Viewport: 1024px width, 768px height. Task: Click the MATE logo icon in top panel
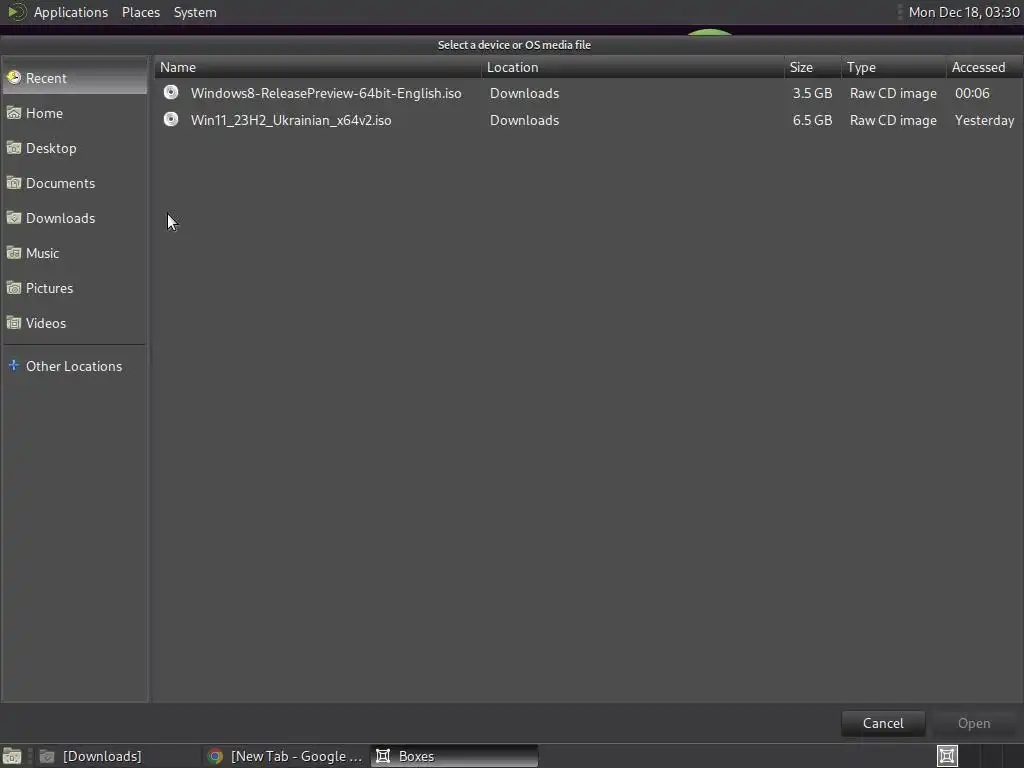(16, 12)
